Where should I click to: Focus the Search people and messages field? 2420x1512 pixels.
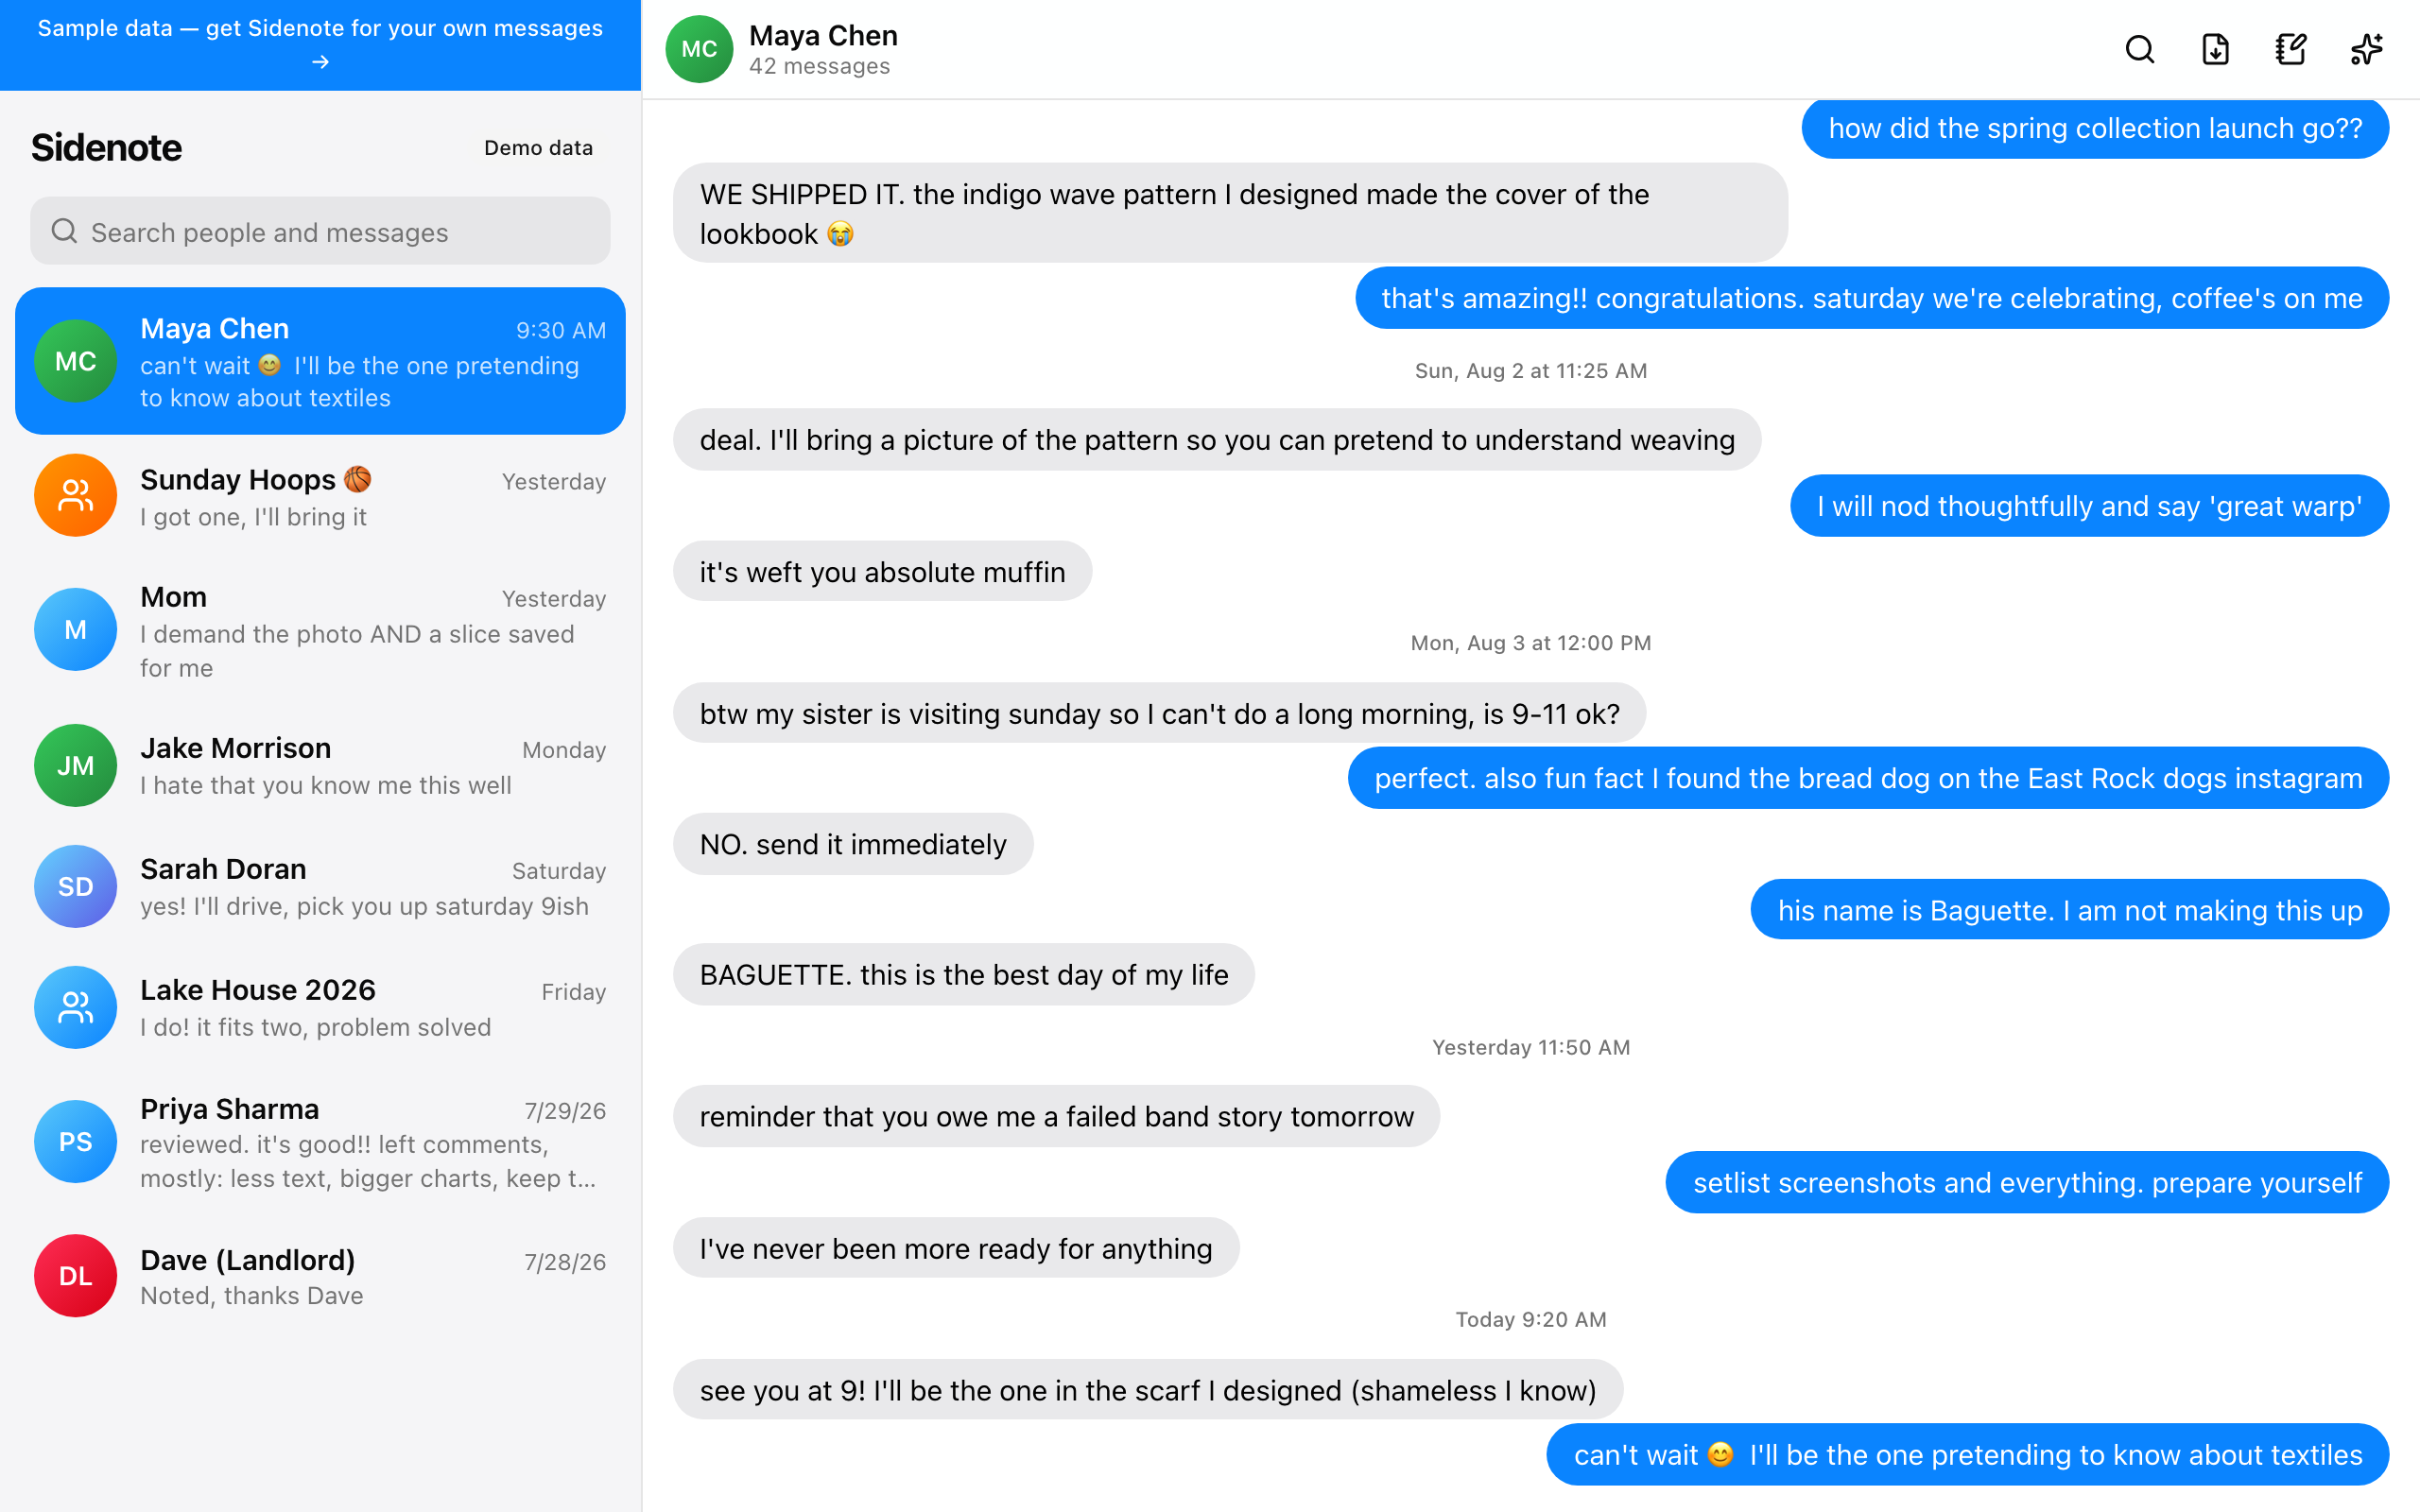[320, 231]
